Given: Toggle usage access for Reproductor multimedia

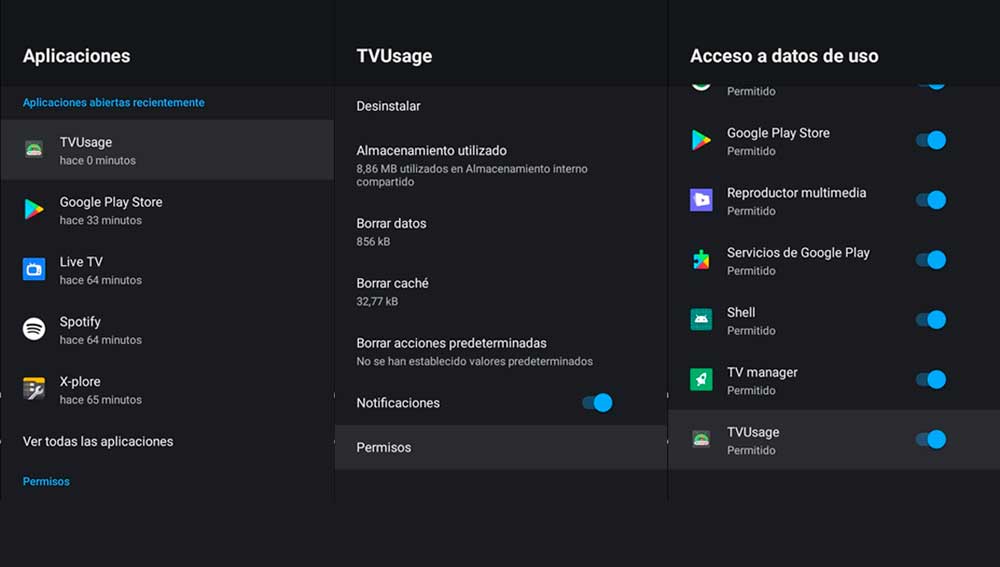Looking at the screenshot, I should tap(931, 200).
